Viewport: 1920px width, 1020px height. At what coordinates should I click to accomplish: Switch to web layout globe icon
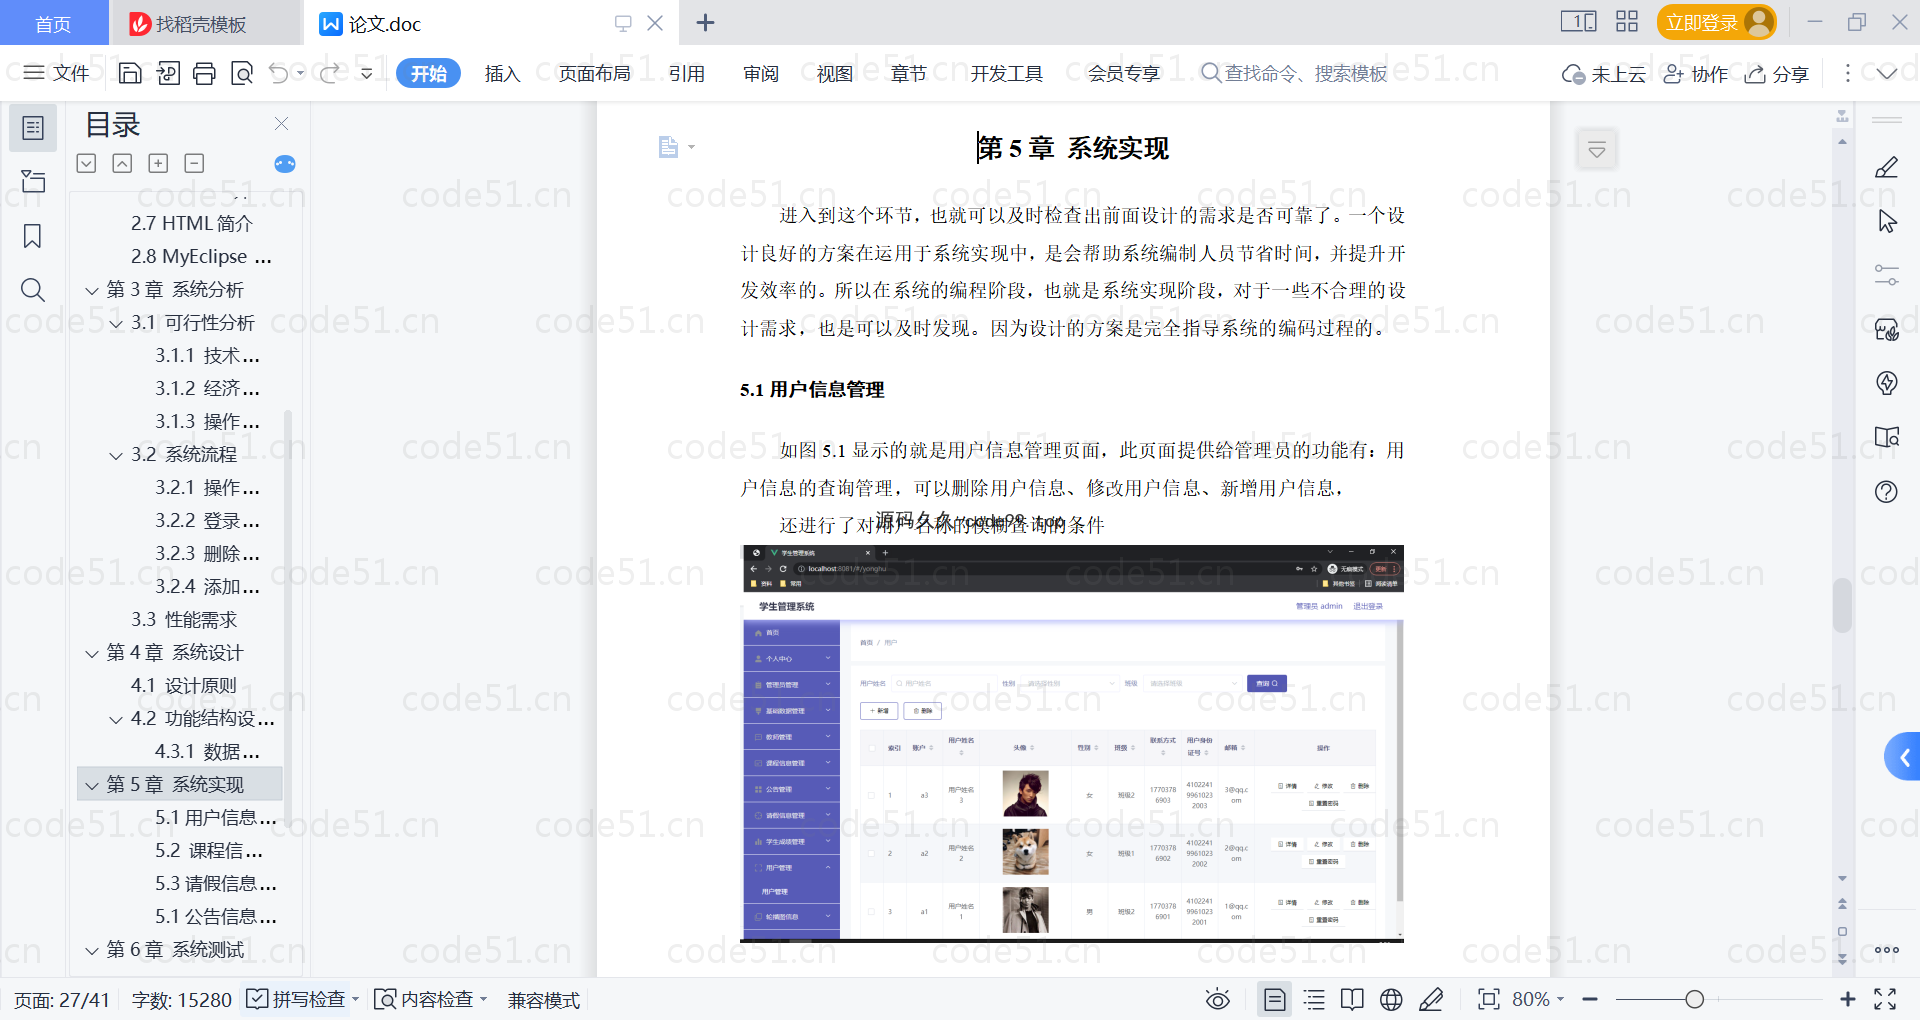coord(1391,999)
